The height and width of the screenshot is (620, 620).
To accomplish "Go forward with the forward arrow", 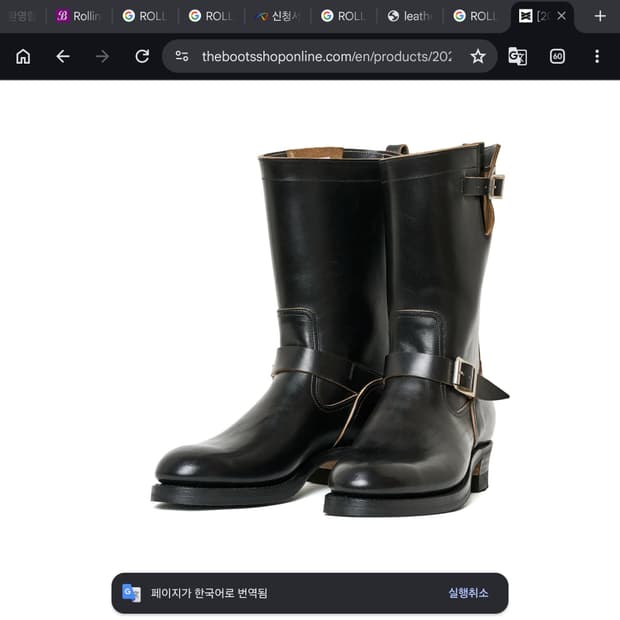I will (x=102, y=57).
